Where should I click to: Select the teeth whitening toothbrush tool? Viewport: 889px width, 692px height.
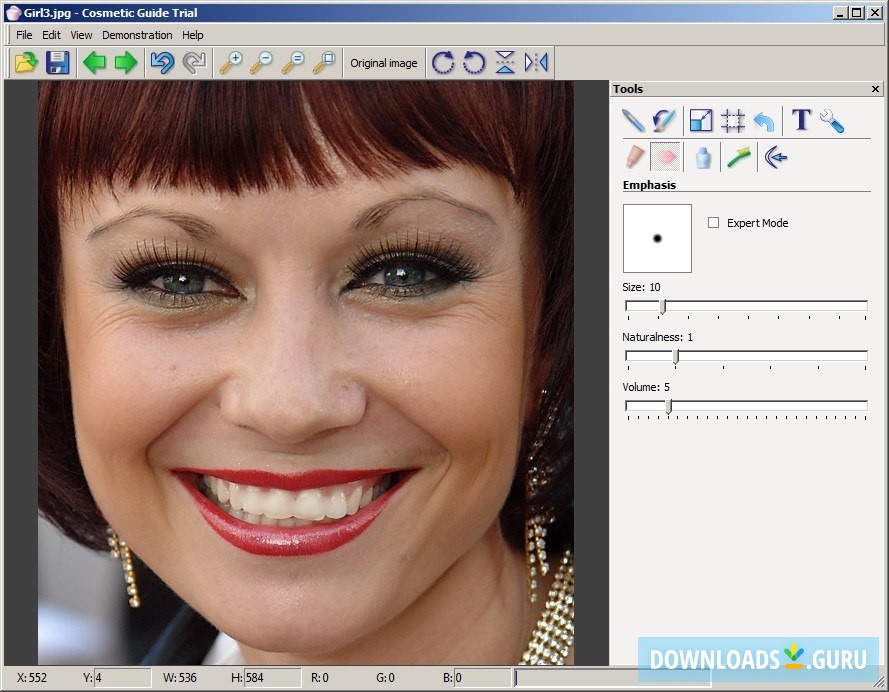(x=739, y=157)
